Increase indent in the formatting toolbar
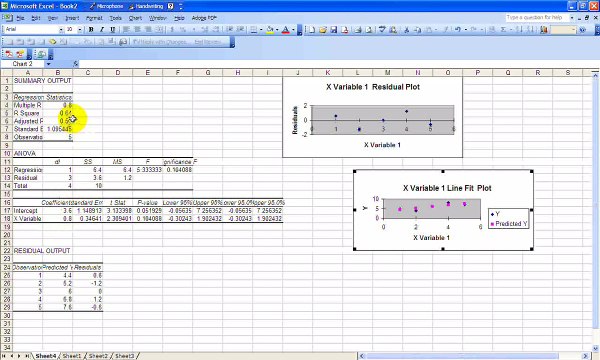Image resolution: width=600 pixels, height=360 pixels. [240, 29]
